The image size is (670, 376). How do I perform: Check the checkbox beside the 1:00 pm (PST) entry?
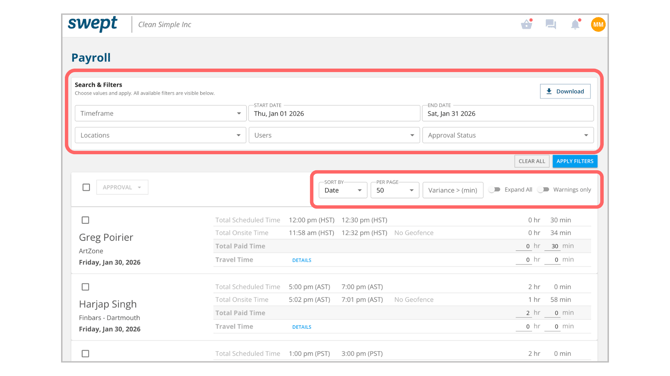85,353
